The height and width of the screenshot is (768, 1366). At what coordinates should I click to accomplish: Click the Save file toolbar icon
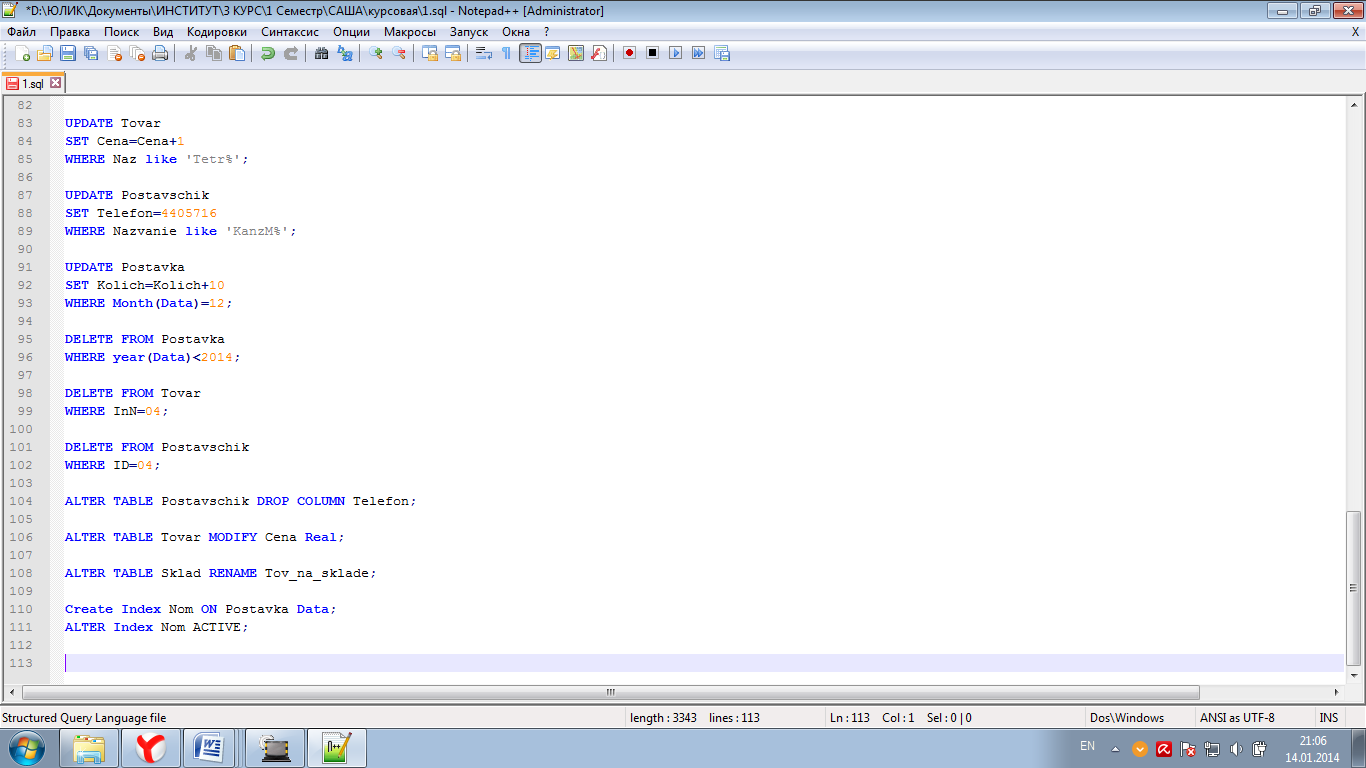click(x=68, y=53)
